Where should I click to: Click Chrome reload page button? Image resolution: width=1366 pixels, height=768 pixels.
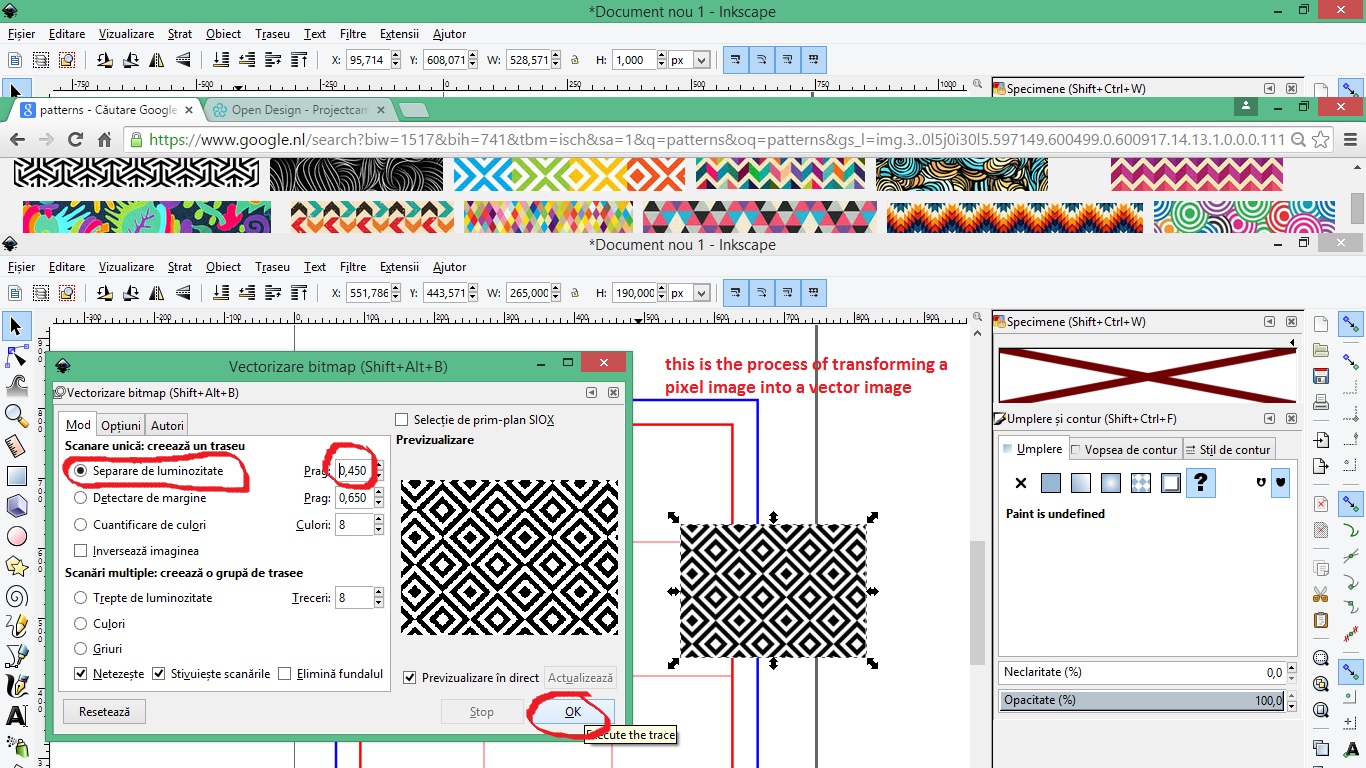pyautogui.click(x=75, y=140)
